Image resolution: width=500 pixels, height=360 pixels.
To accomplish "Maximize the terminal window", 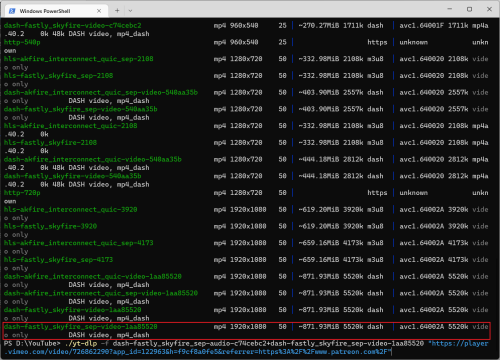I will [469, 9].
